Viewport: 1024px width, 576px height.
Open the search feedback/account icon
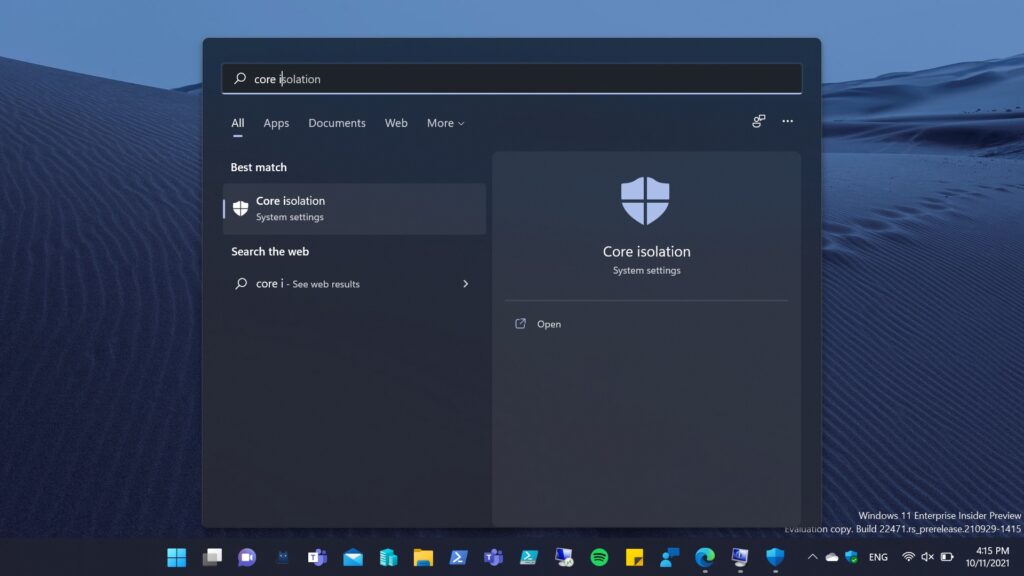tap(759, 122)
